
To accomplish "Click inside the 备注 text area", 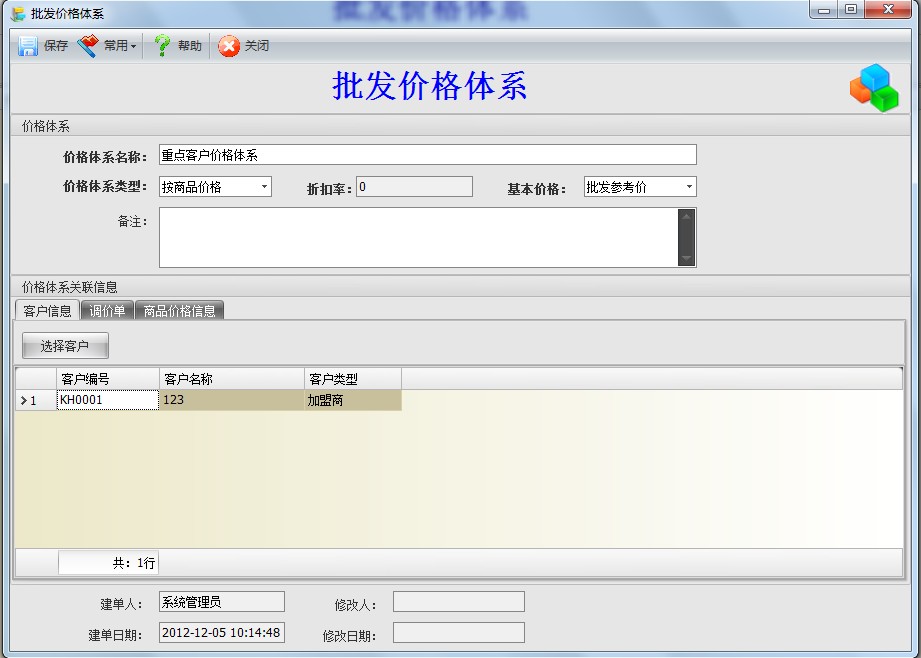I will tap(418, 237).
